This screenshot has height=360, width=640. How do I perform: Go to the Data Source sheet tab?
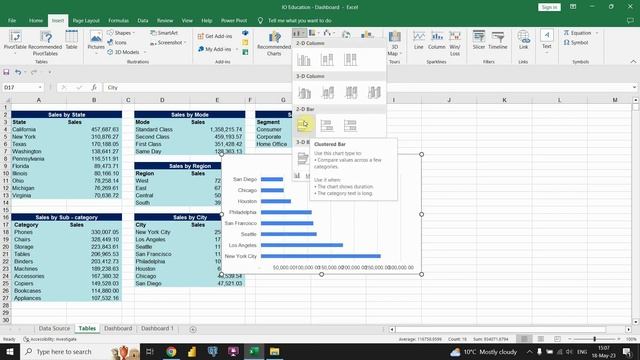[x=54, y=328]
